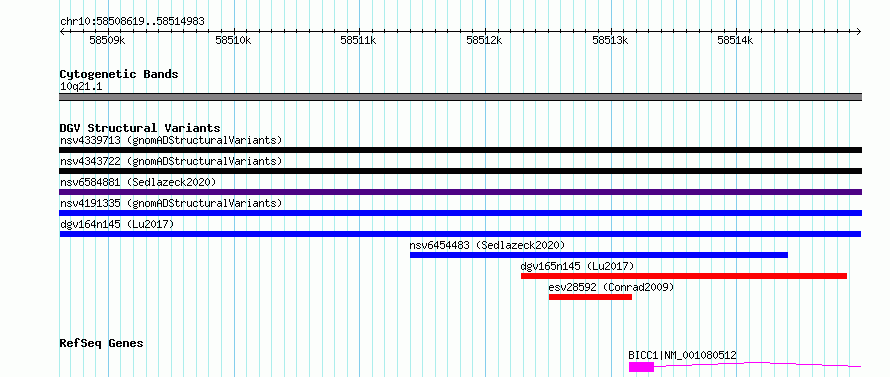Click the left arrowhead of the ruler

tap(62, 32)
